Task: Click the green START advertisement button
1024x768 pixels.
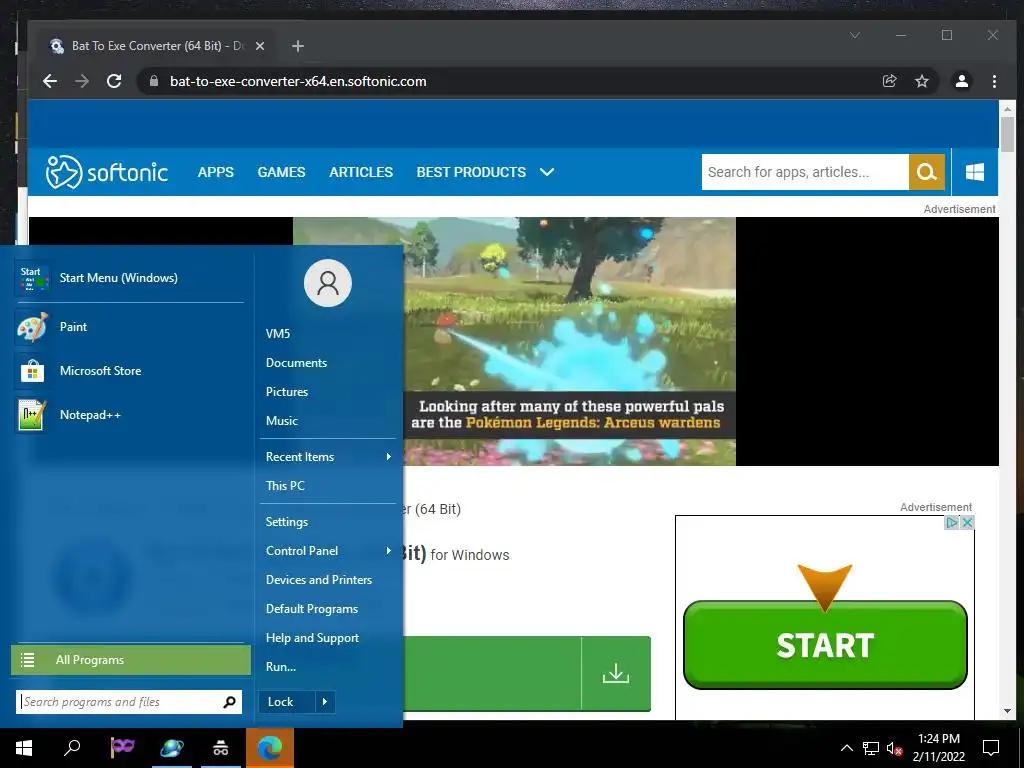Action: tap(825, 645)
